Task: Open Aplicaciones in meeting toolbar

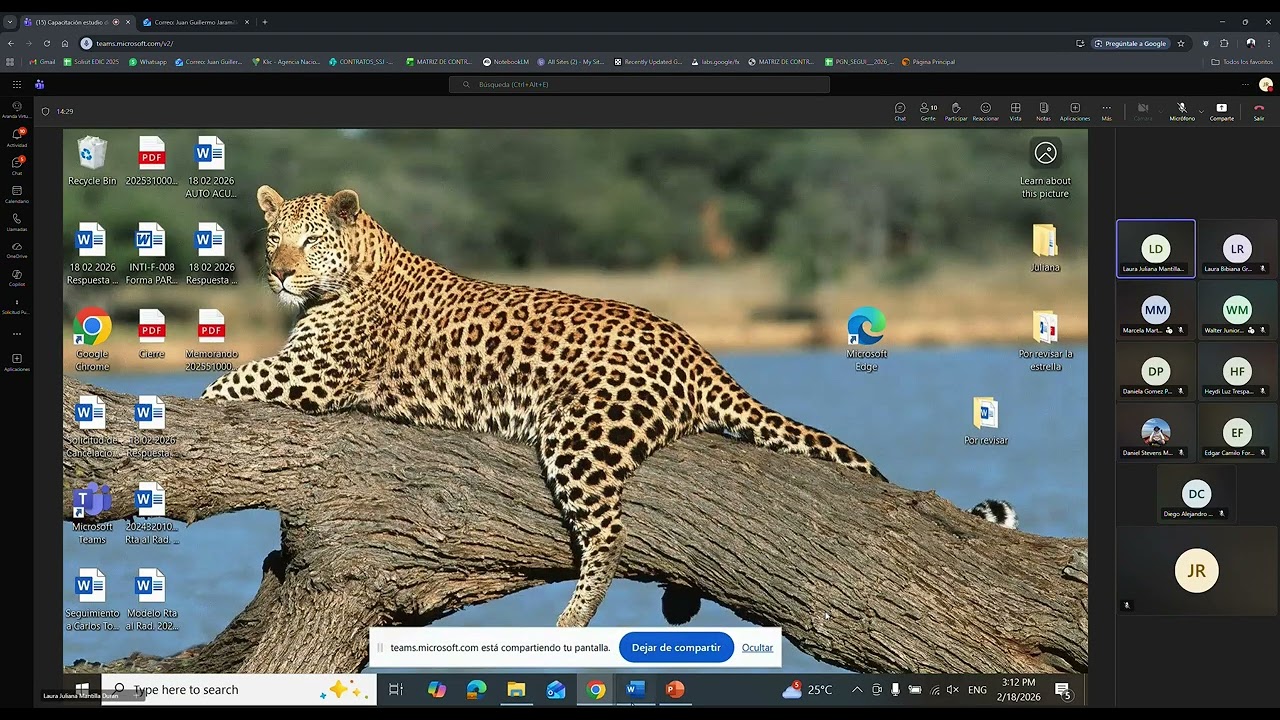Action: click(x=1075, y=112)
